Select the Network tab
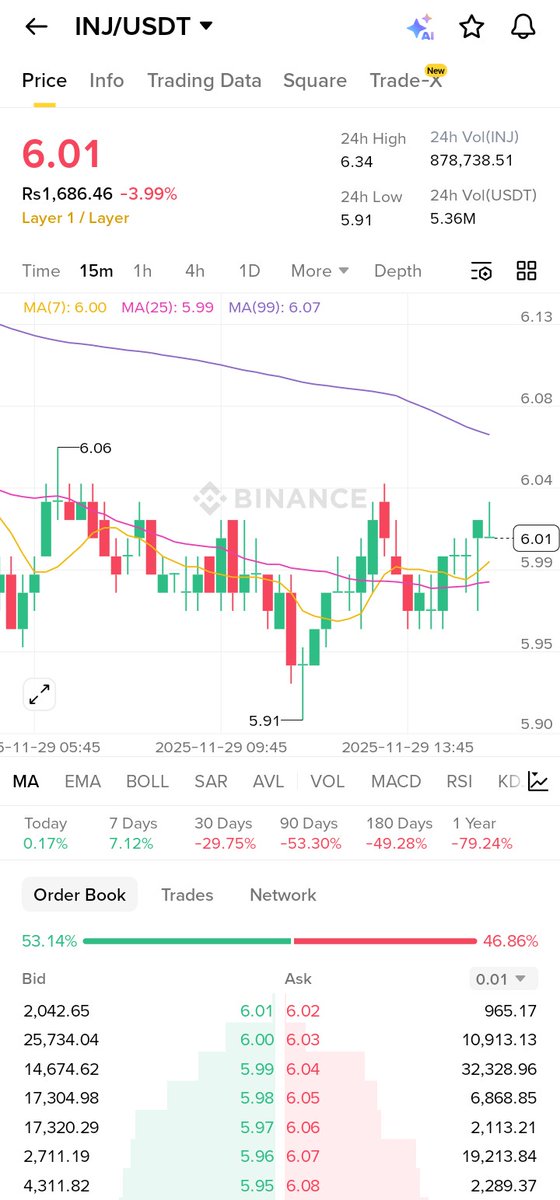 coord(283,895)
